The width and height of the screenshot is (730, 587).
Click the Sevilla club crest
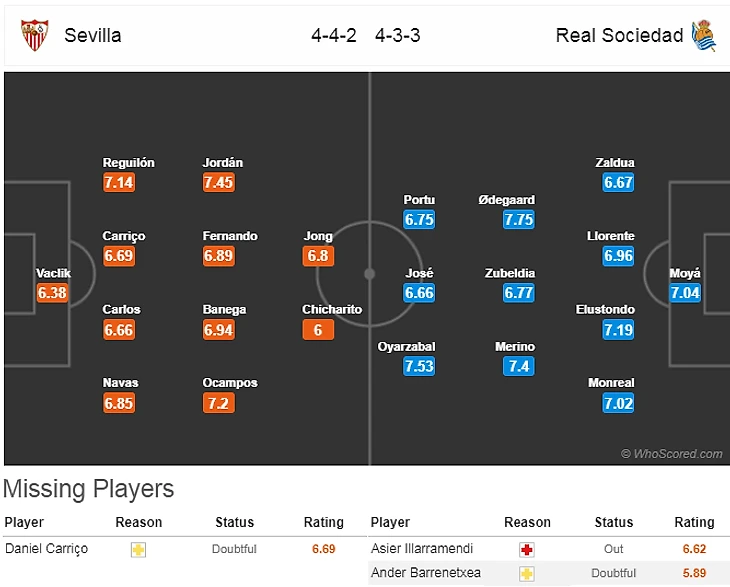click(34, 35)
